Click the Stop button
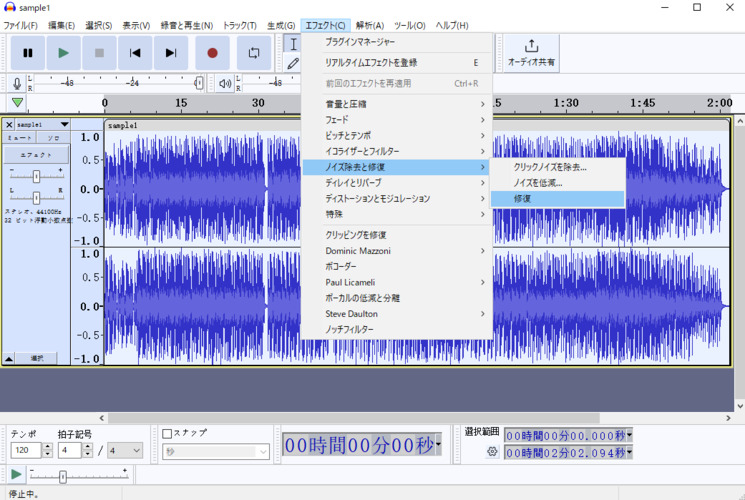745x500 pixels. point(99,53)
